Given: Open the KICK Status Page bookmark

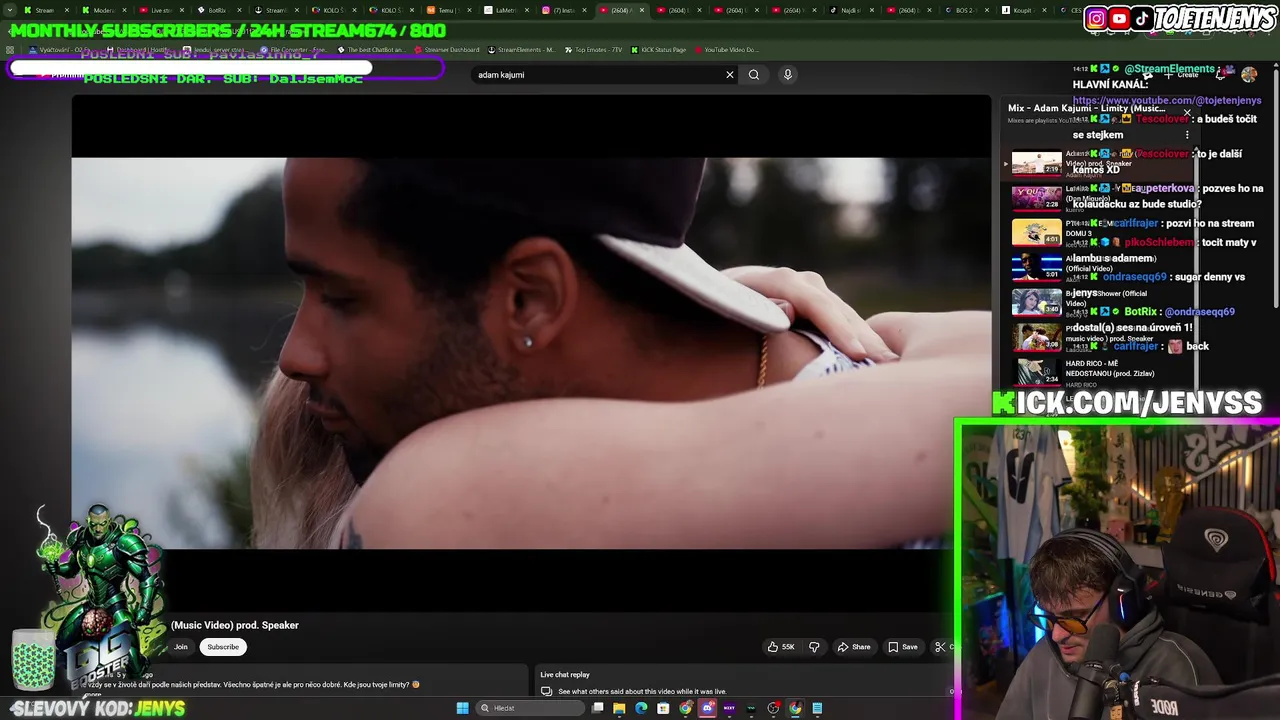Looking at the screenshot, I should pyautogui.click(x=658, y=49).
